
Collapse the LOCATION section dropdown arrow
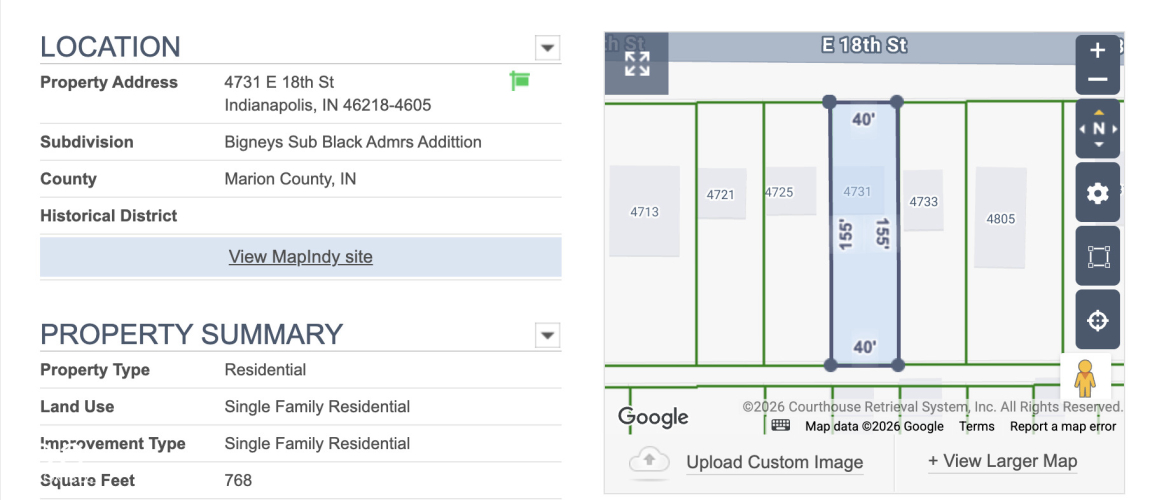(x=547, y=48)
